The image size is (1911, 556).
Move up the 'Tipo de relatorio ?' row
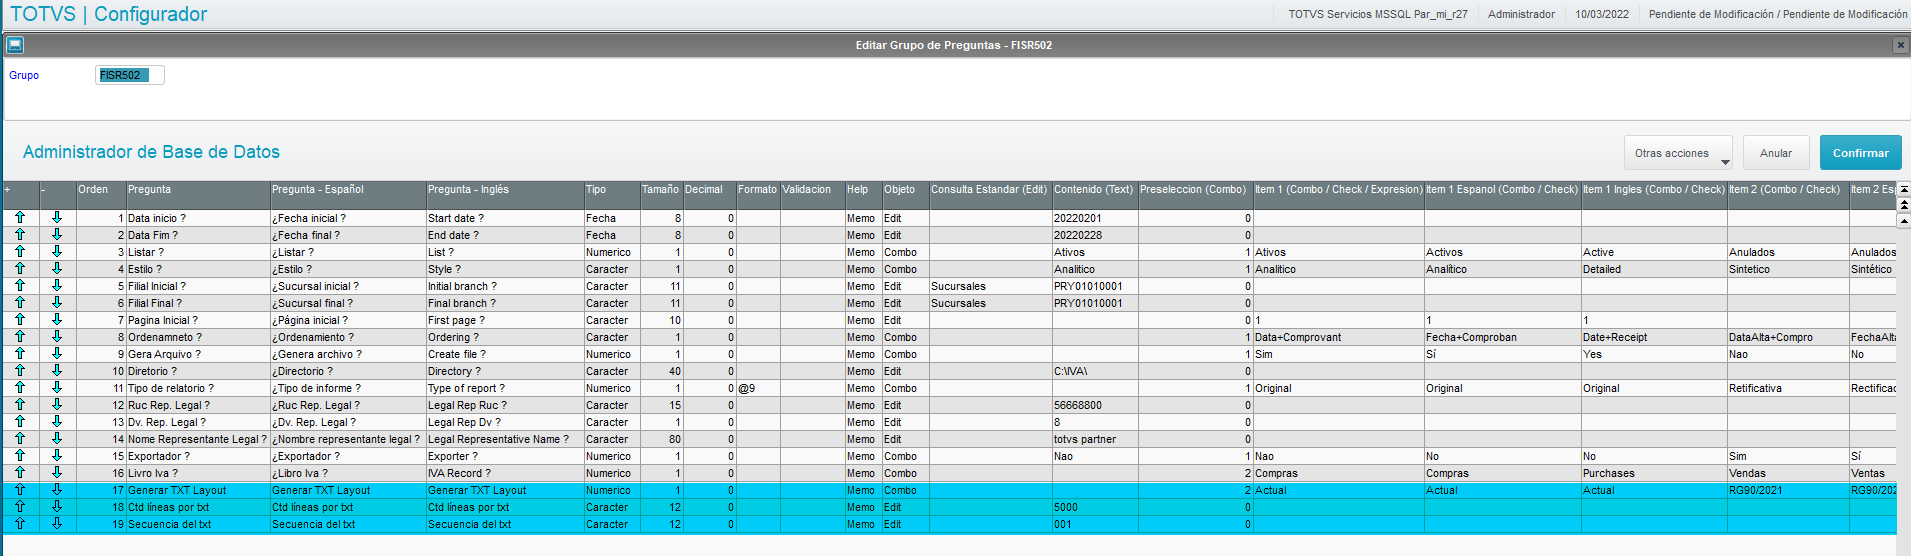(20, 387)
